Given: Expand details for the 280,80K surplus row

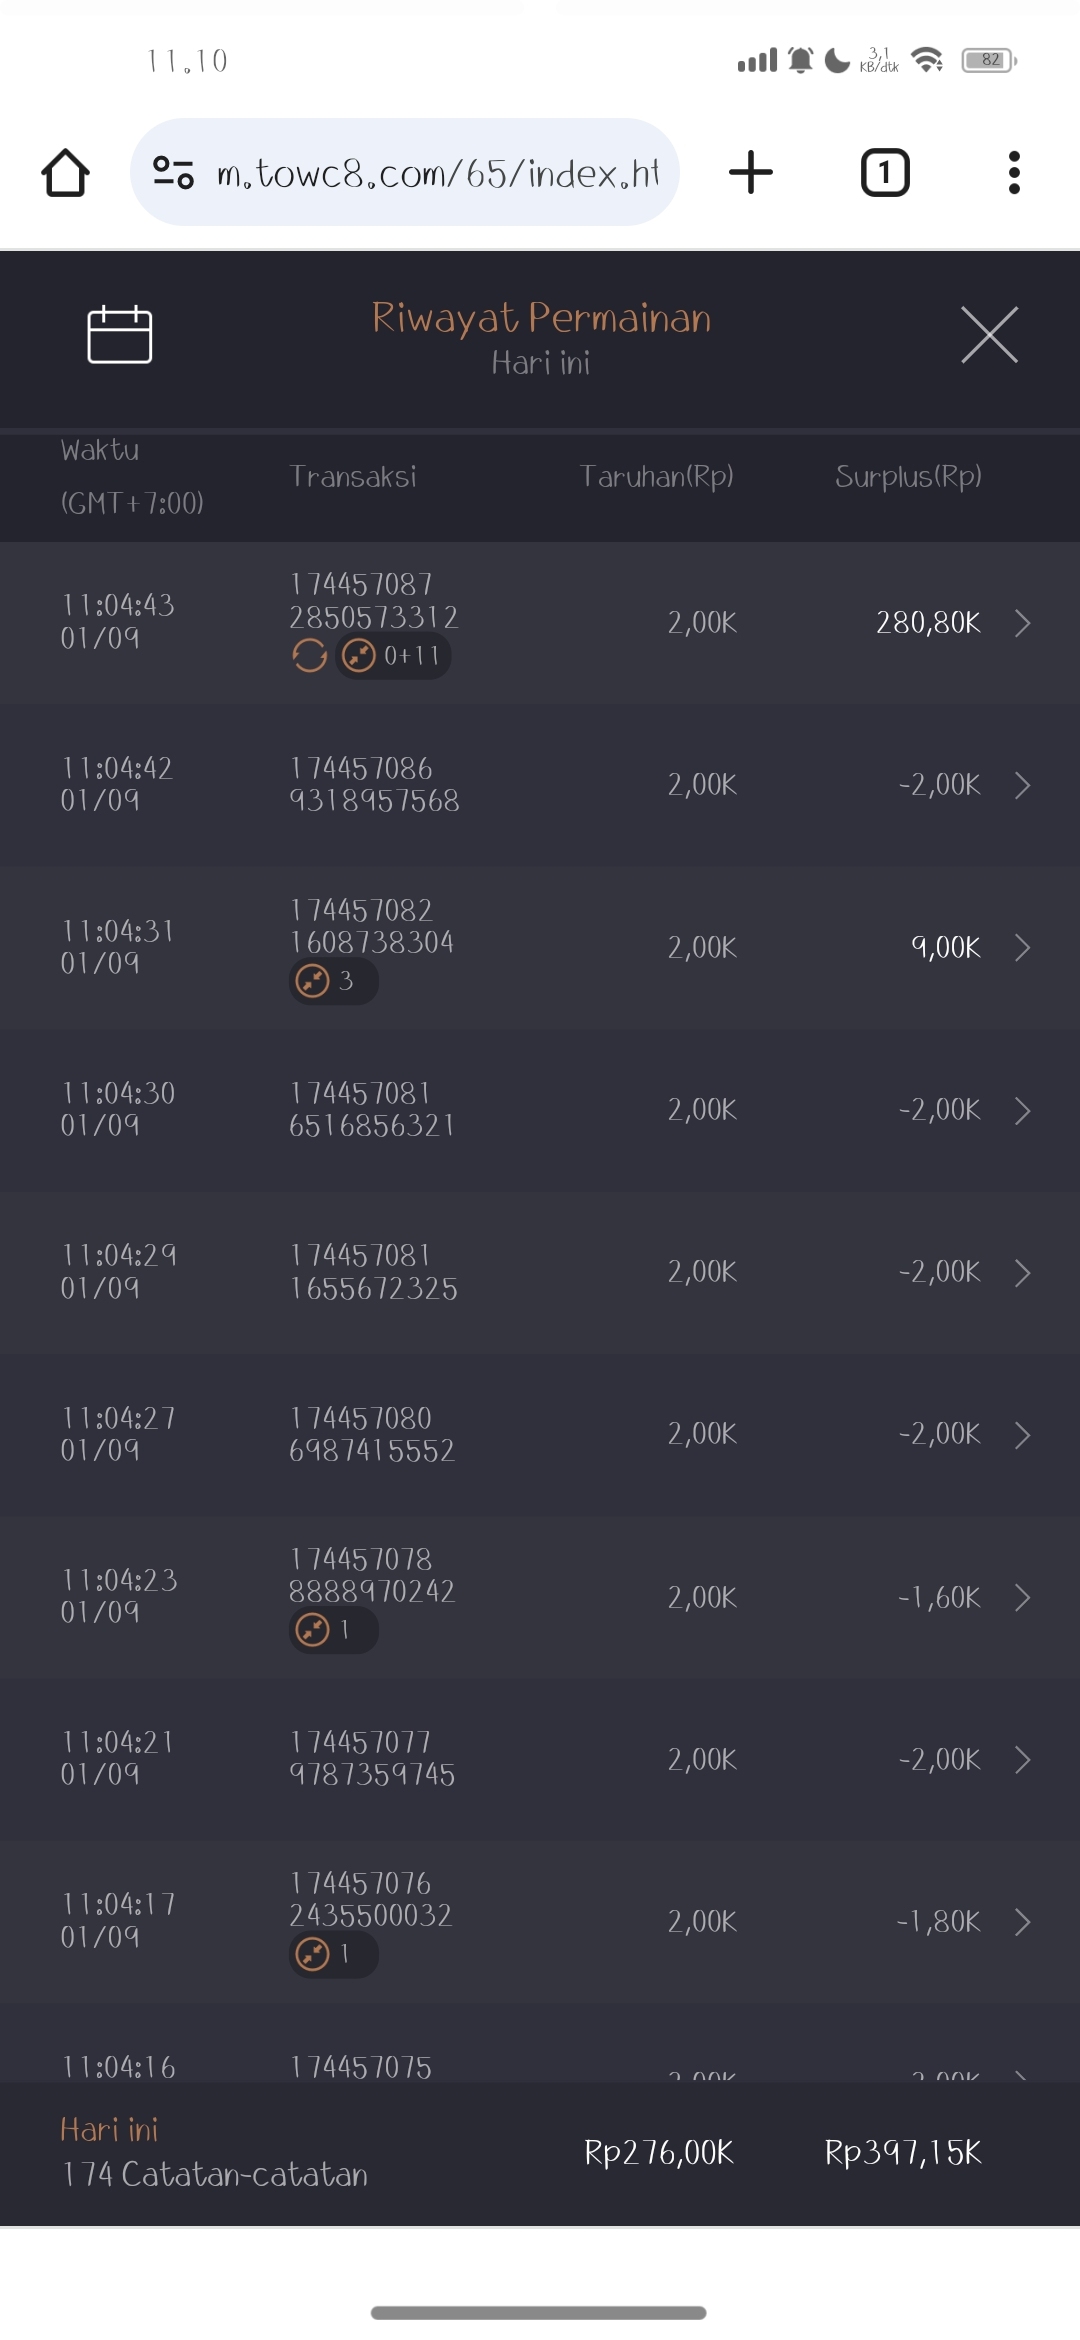Looking at the screenshot, I should pos(1022,623).
